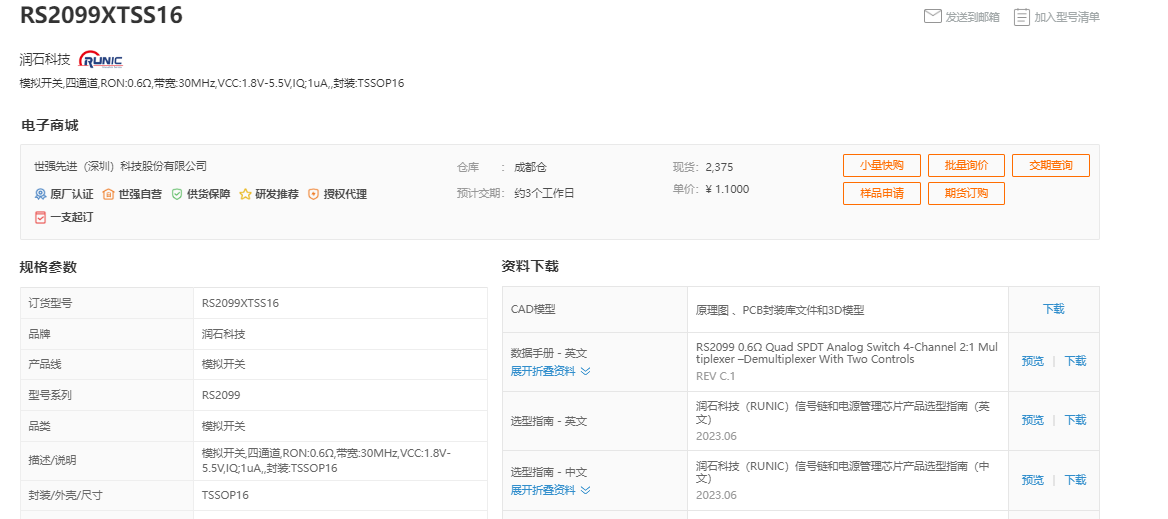Click the 单价 ¥ 1.1000 text
Viewport: 1168px width, 519px height.
pos(711,189)
